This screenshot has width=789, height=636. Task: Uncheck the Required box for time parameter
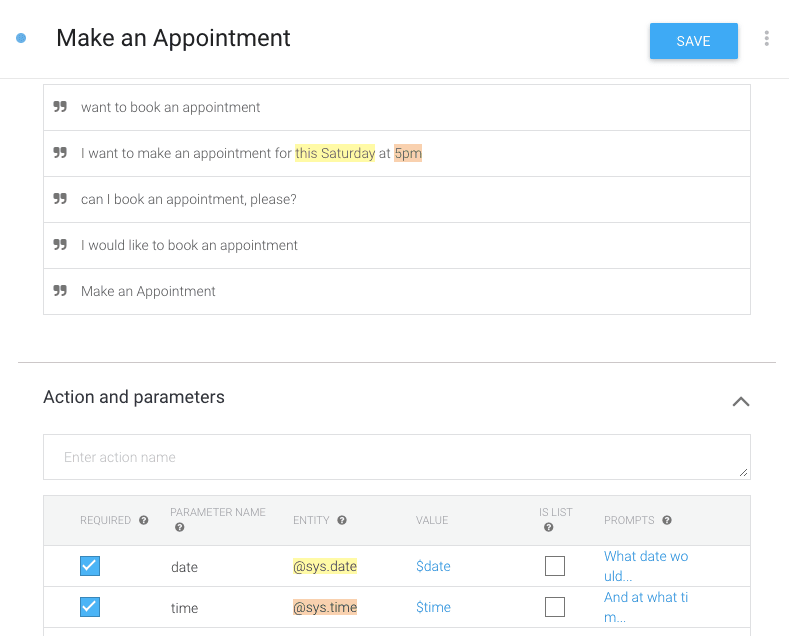coord(90,607)
